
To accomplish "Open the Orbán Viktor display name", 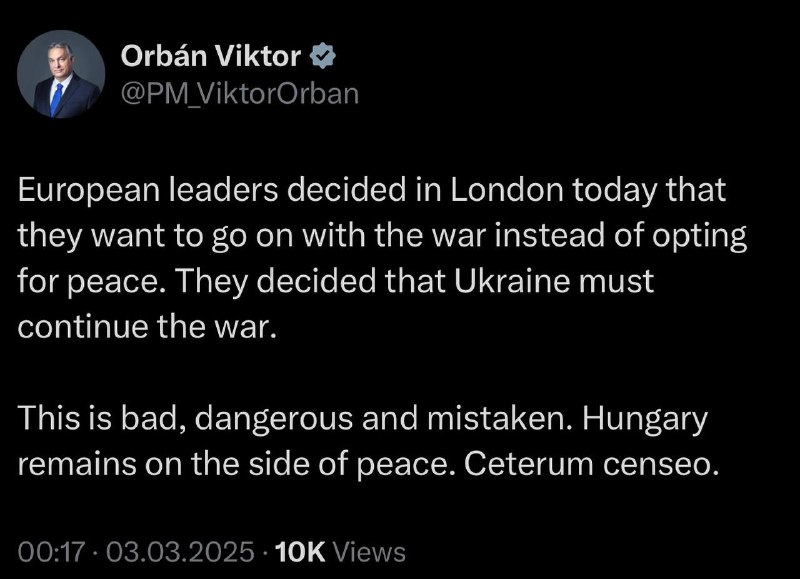I will click(211, 56).
